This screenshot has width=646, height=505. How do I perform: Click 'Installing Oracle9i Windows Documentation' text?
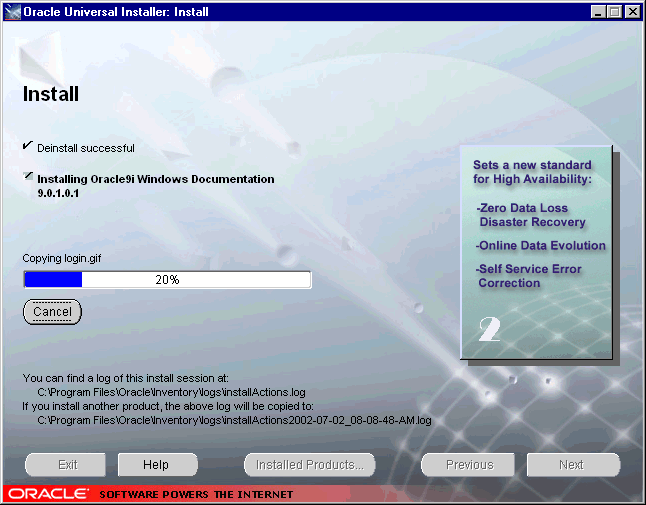[156, 179]
